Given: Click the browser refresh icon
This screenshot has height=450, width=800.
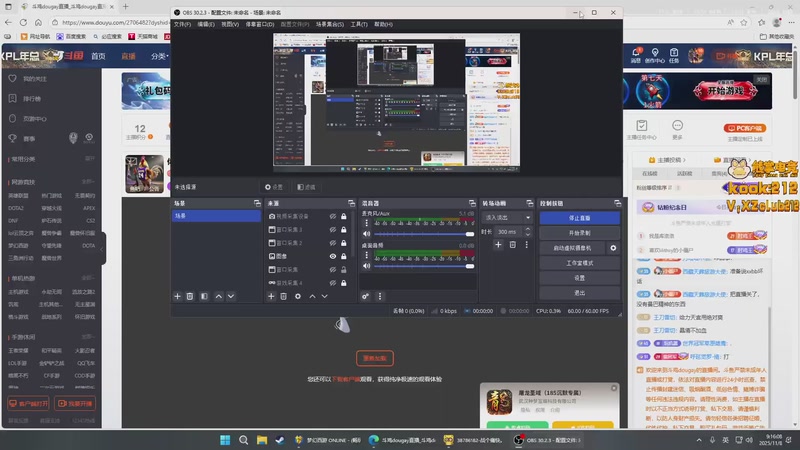Looking at the screenshot, I should [23, 22].
